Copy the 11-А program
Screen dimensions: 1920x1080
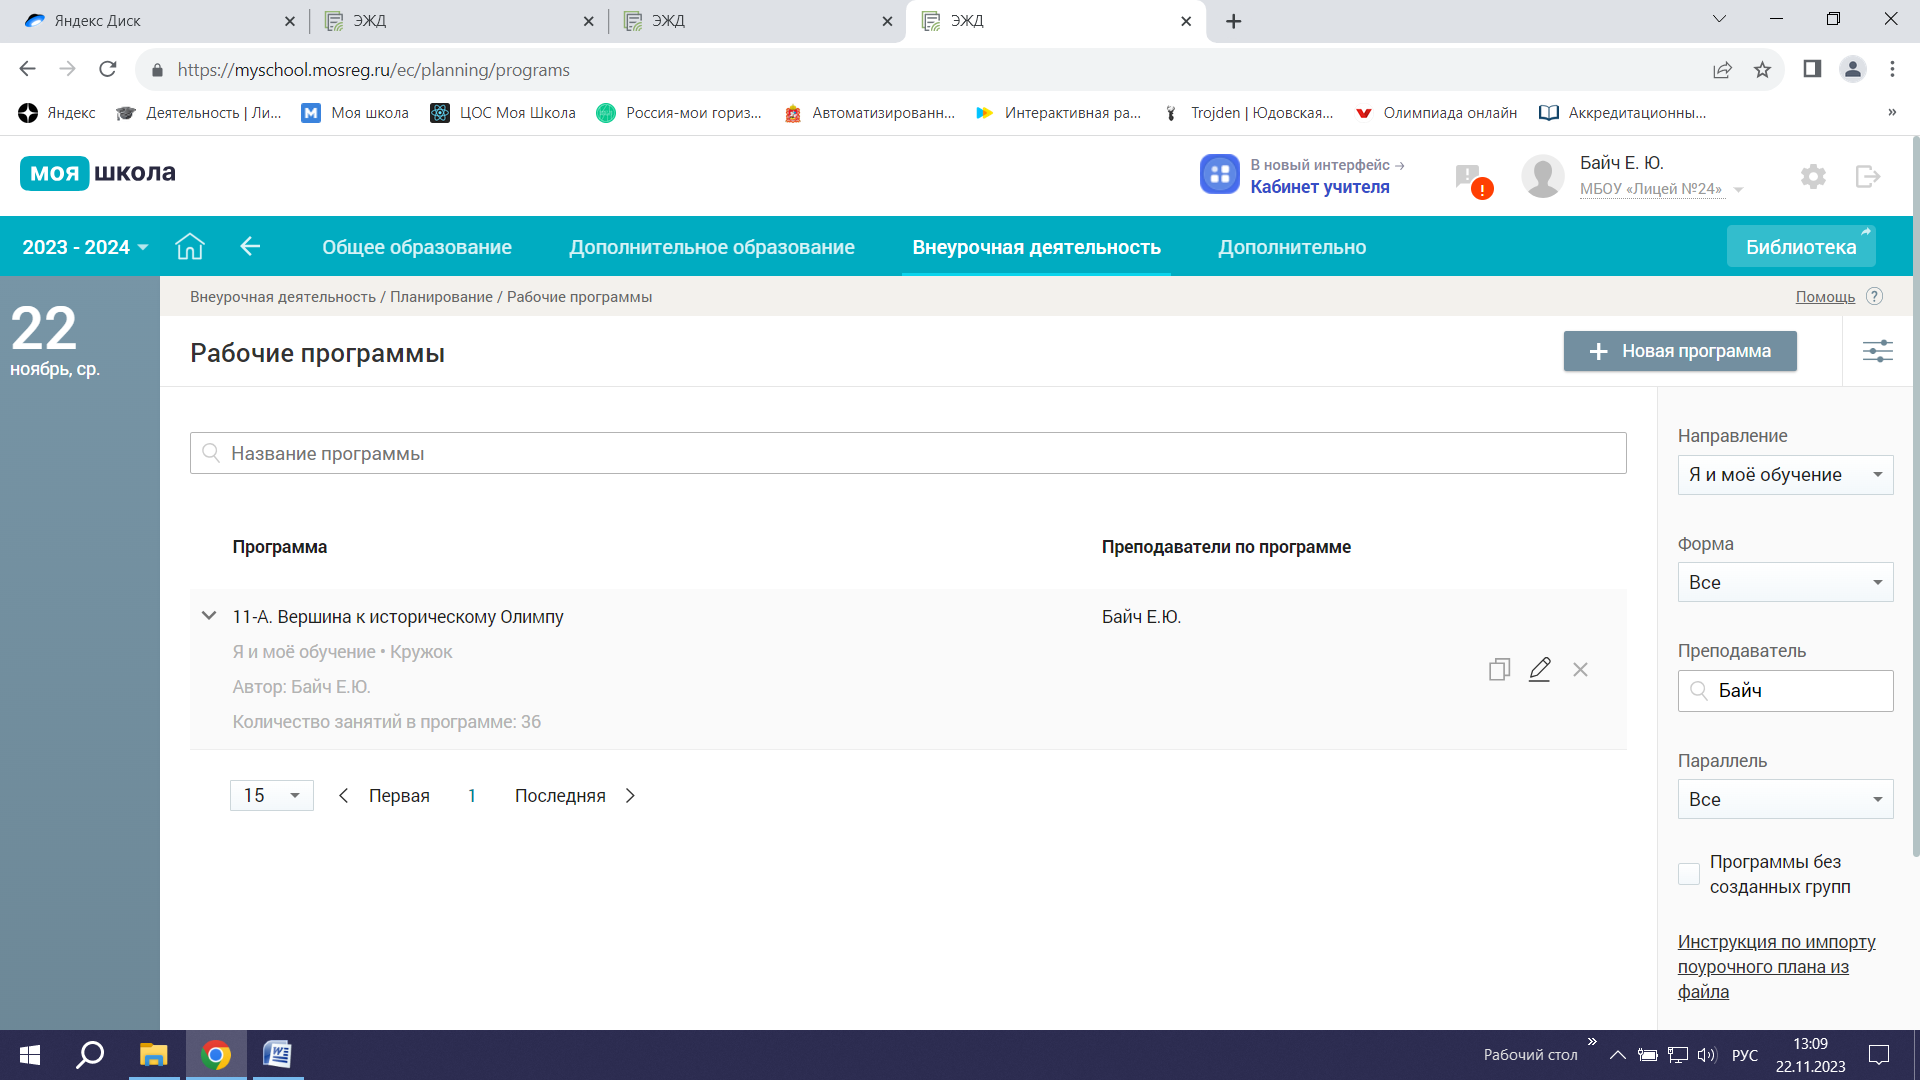click(x=1499, y=669)
